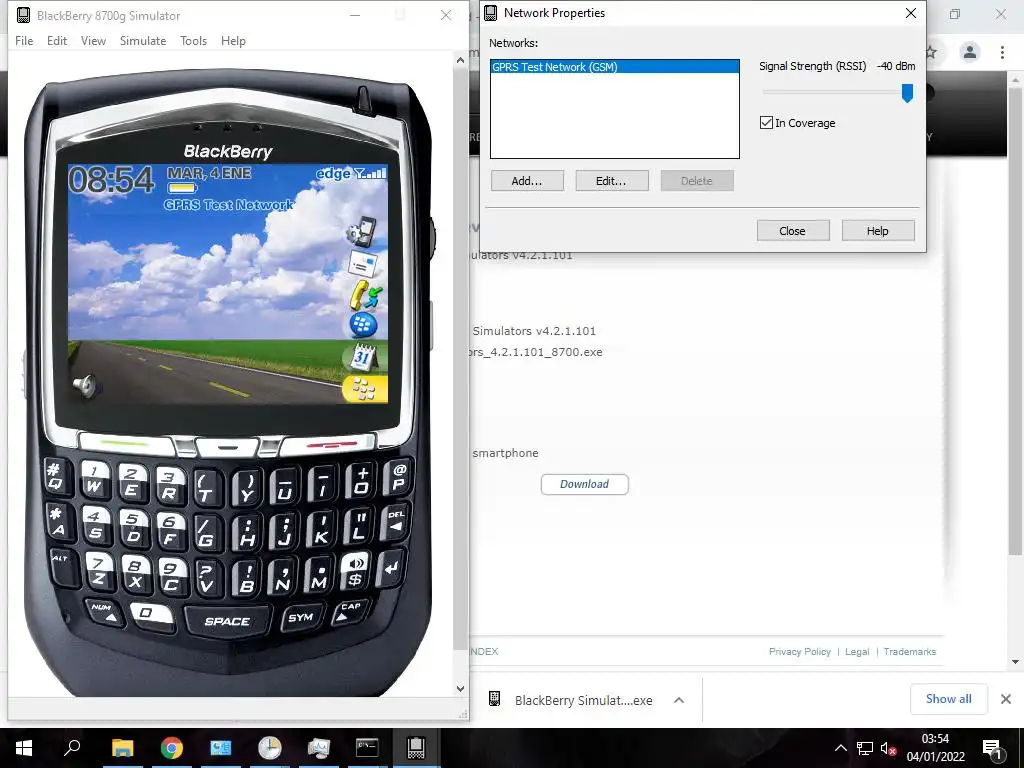Click the SPACE key on BlackBerry keyboard
Image resolution: width=1024 pixels, height=768 pixels.
coord(227,621)
